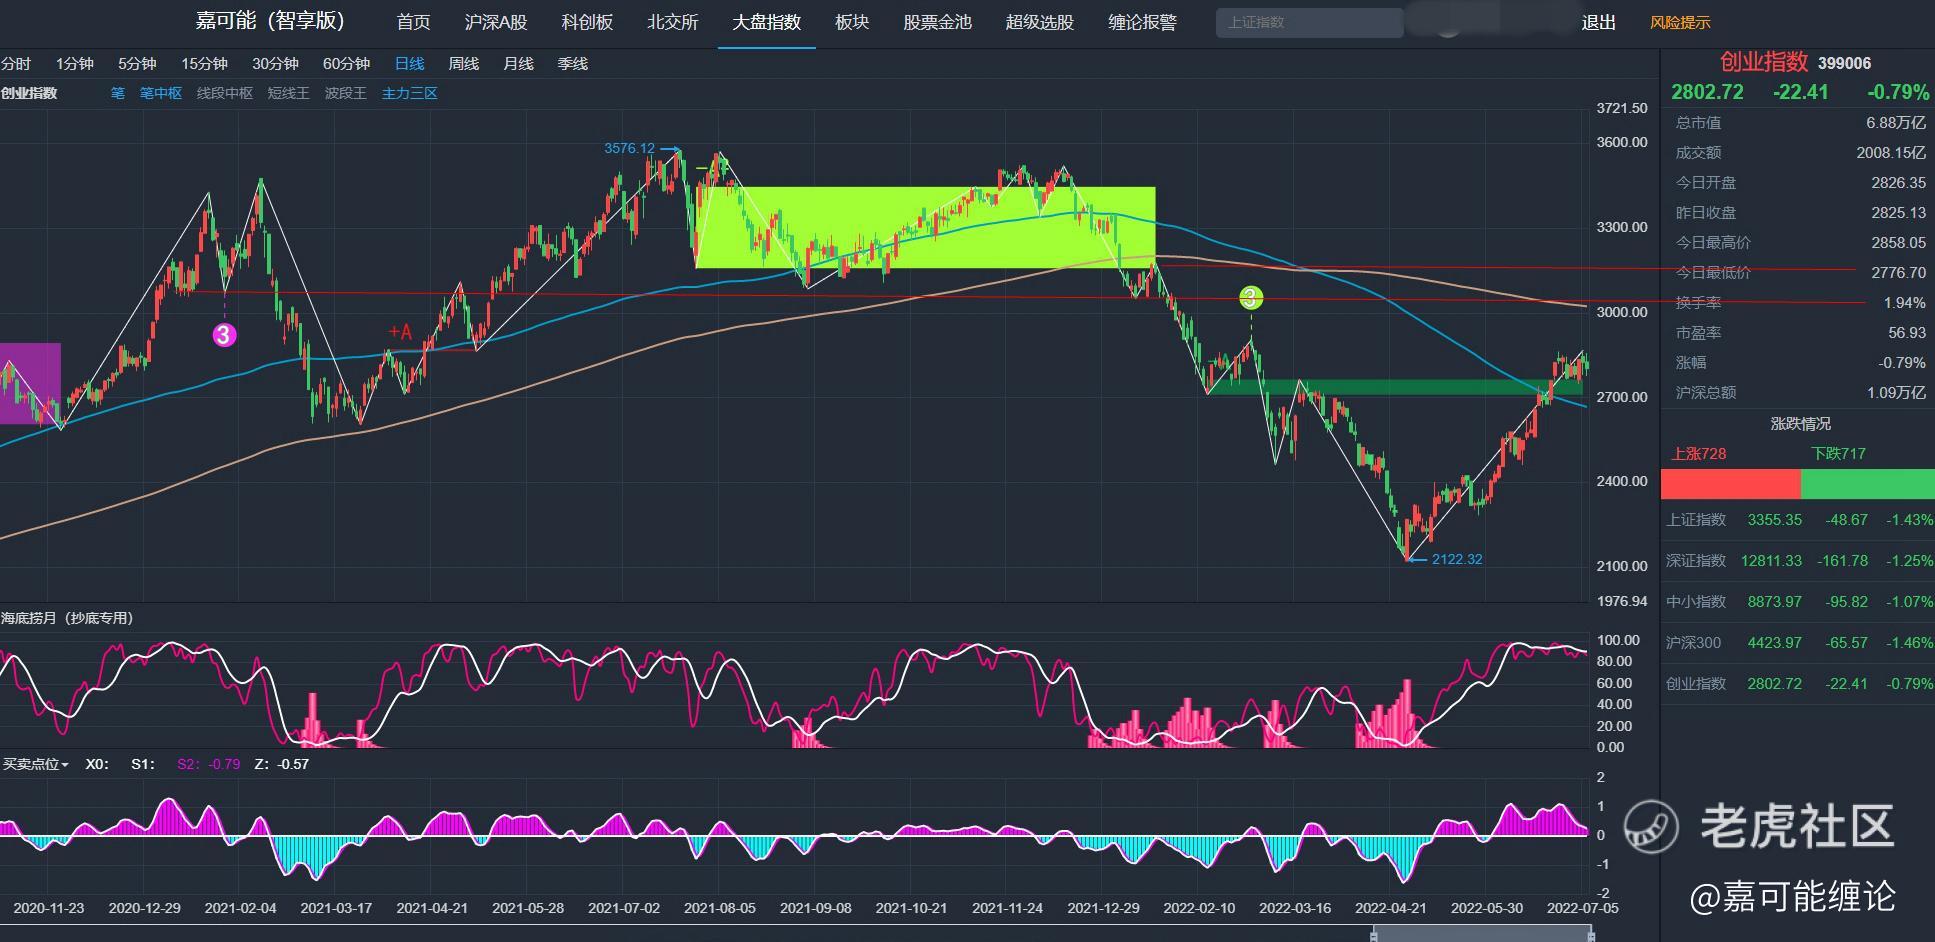
Task: Open the 股票金池 tab
Action: pos(937,22)
